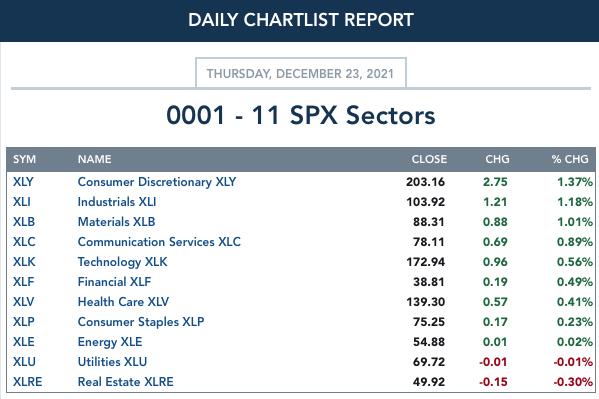The image size is (599, 399).
Task: Open the Real Estate XLRE link
Action: tap(125, 382)
